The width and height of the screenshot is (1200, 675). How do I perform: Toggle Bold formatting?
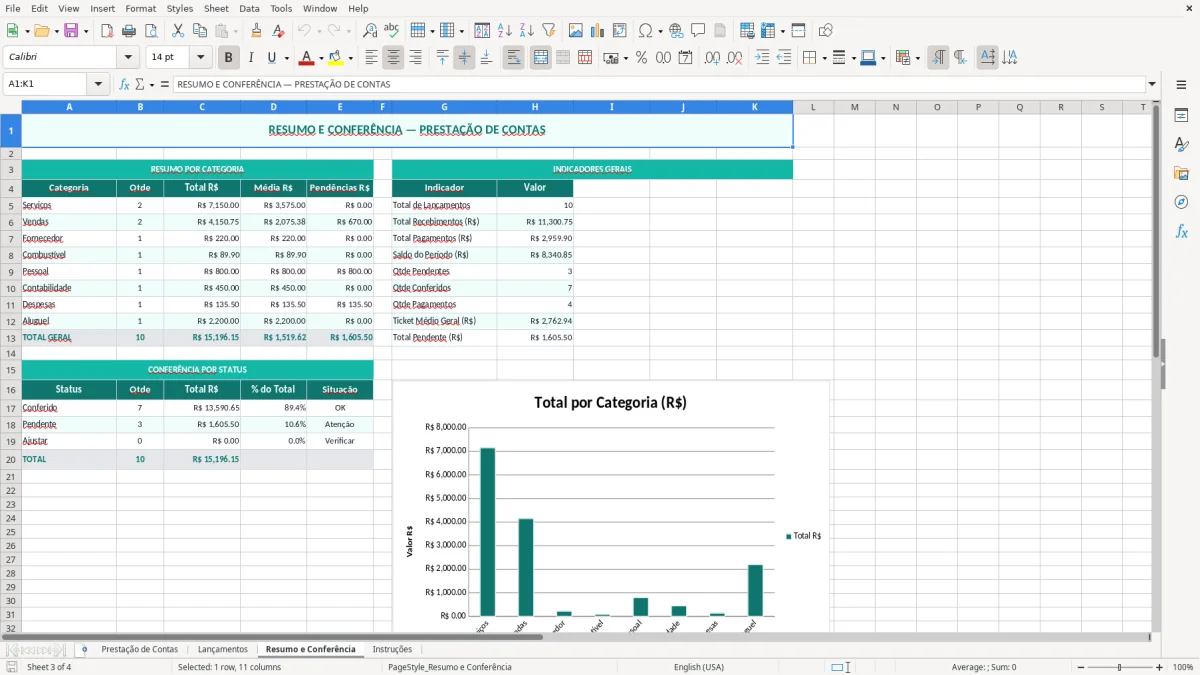coord(228,58)
